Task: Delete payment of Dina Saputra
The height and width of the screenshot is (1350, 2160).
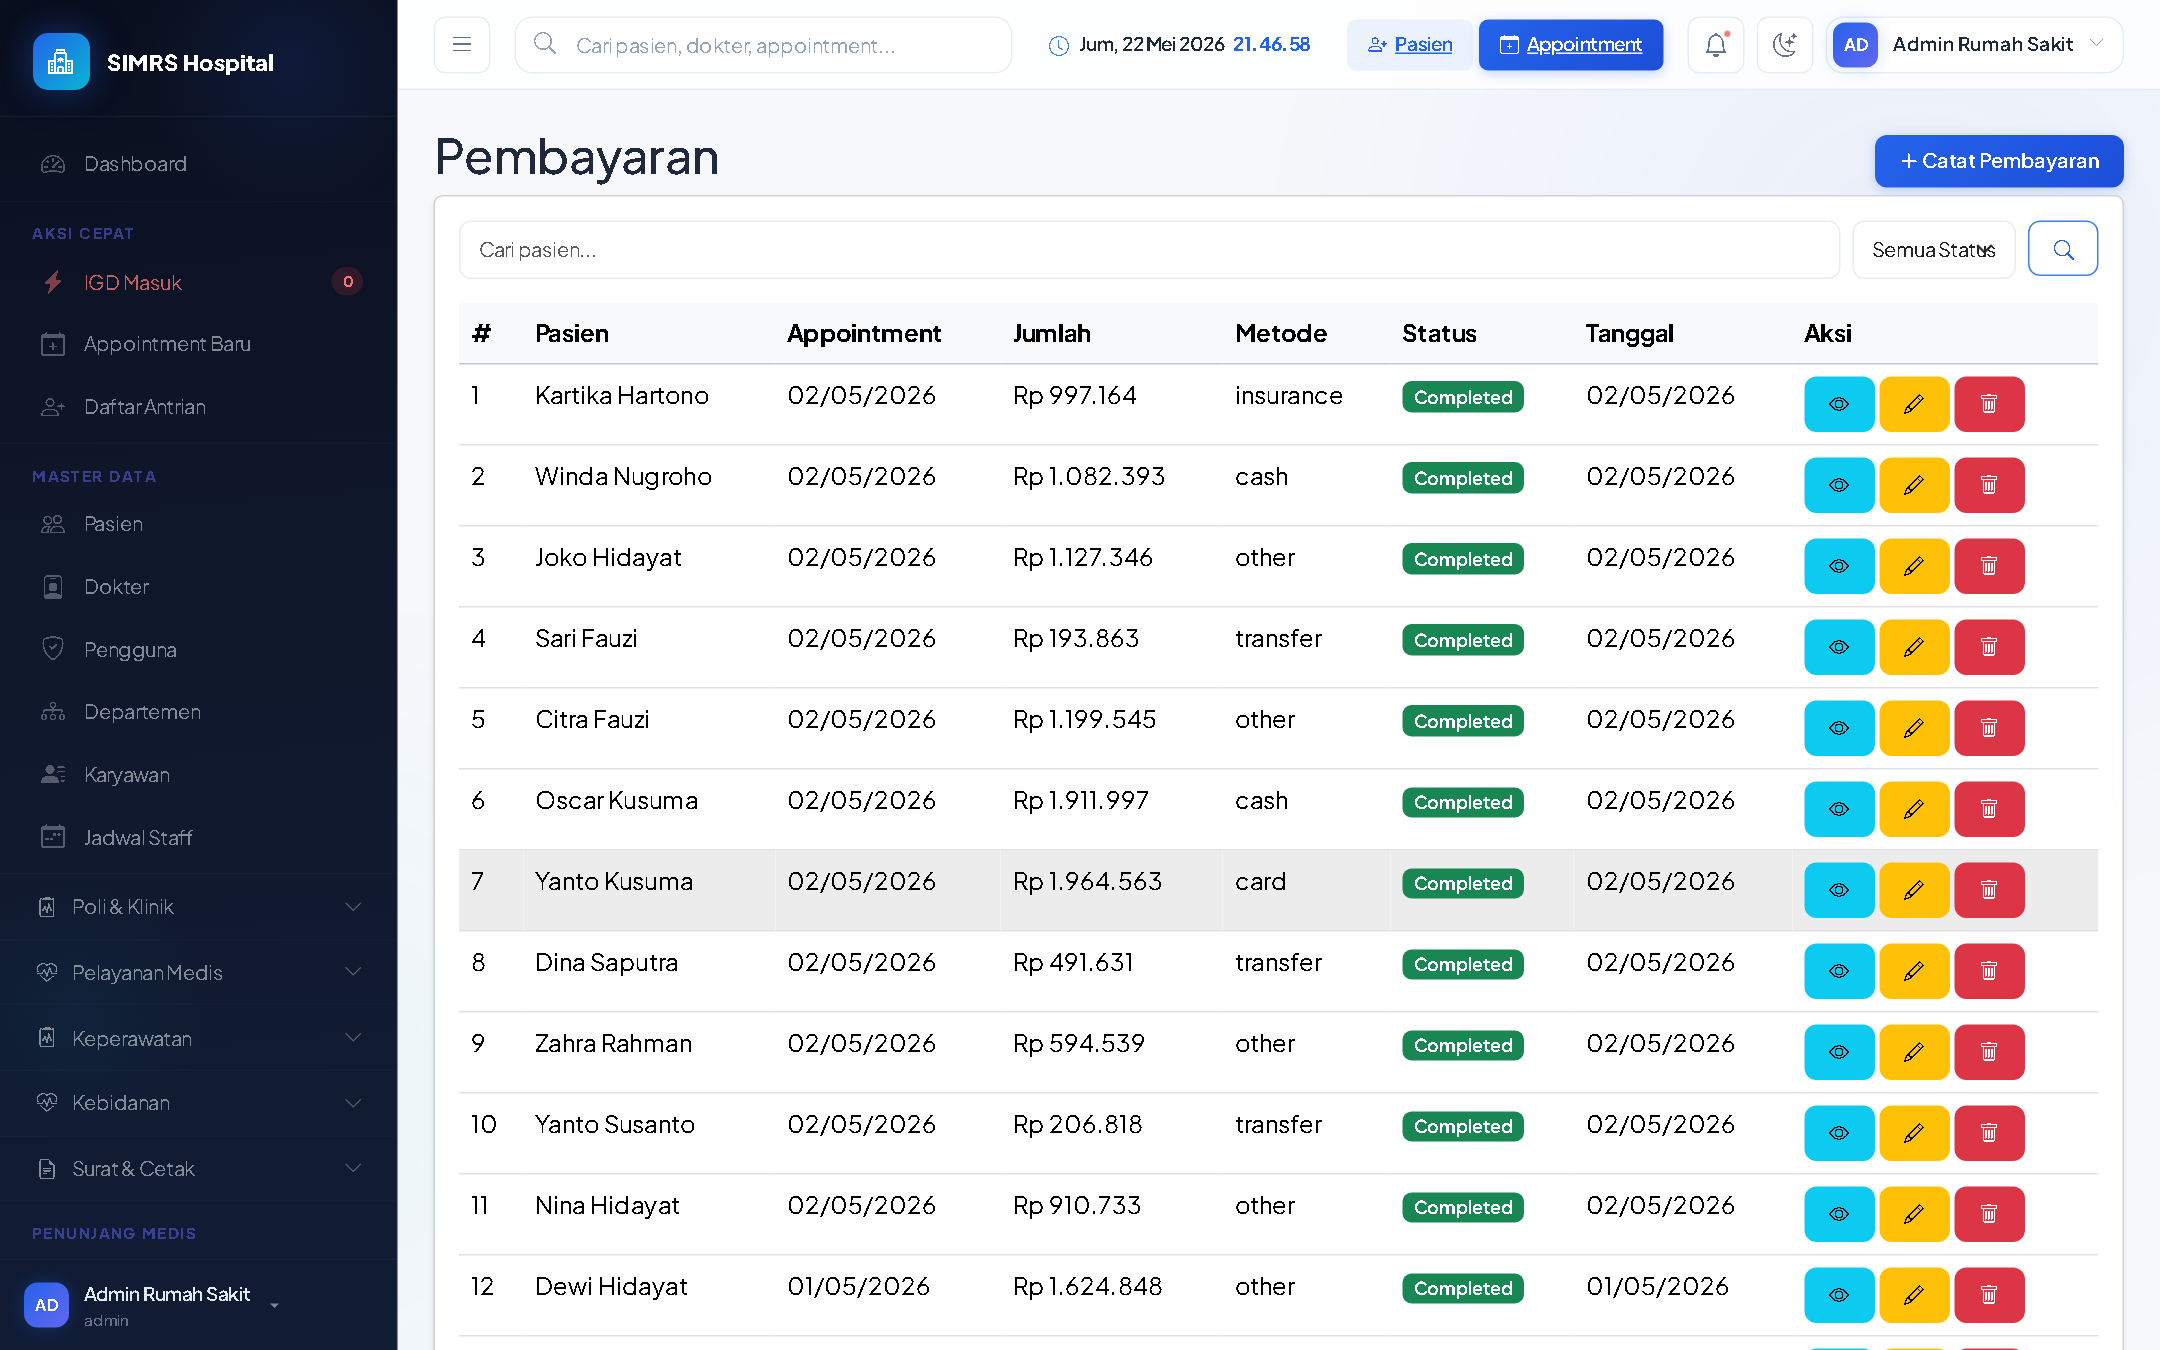Action: click(x=1989, y=971)
